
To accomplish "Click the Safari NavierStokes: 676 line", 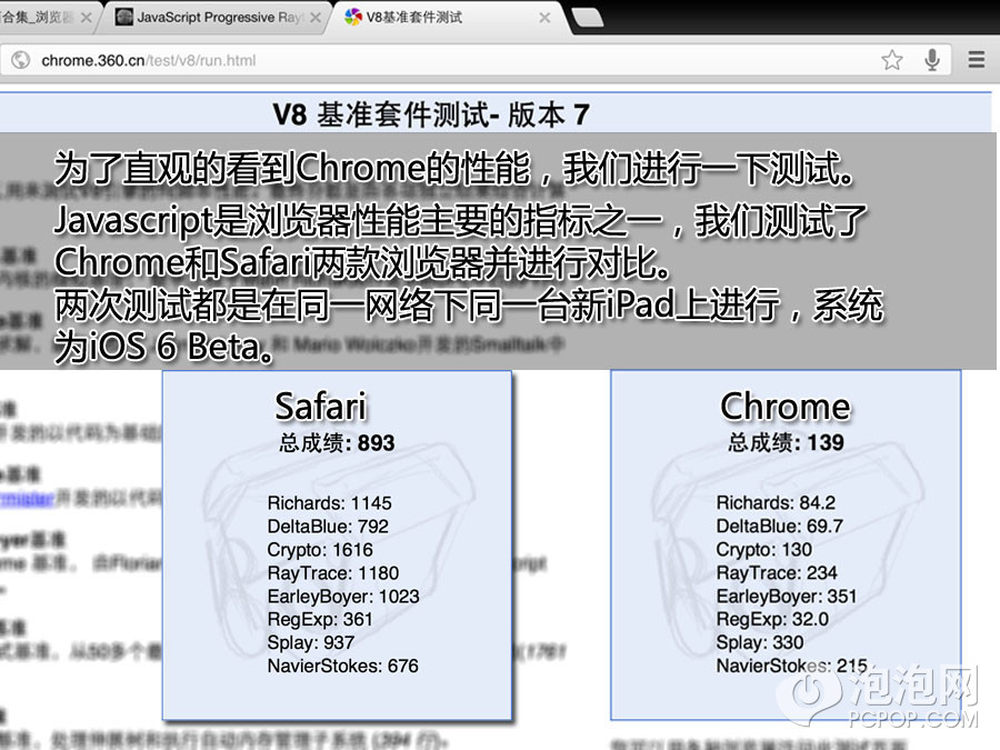I will pyautogui.click(x=342, y=666).
